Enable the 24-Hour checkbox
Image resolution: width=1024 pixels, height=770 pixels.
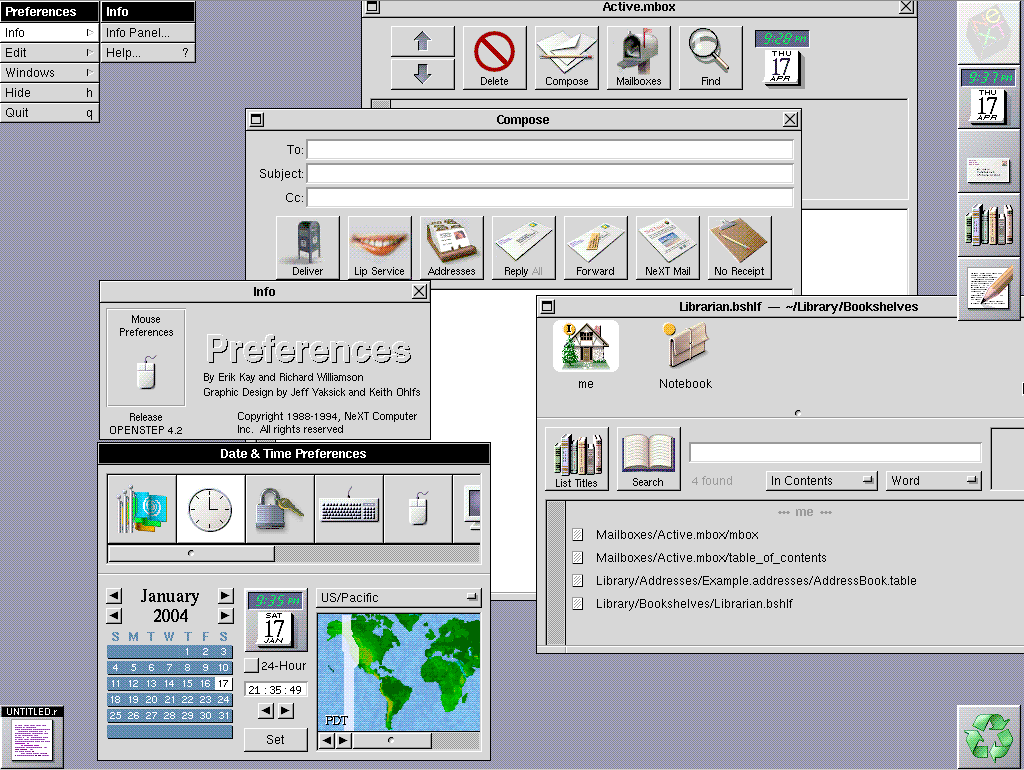pos(251,666)
